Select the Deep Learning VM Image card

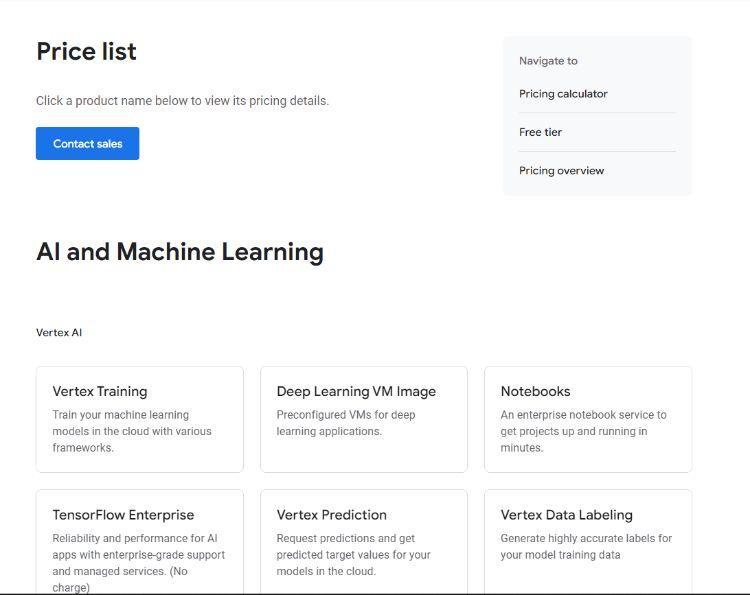pos(364,419)
